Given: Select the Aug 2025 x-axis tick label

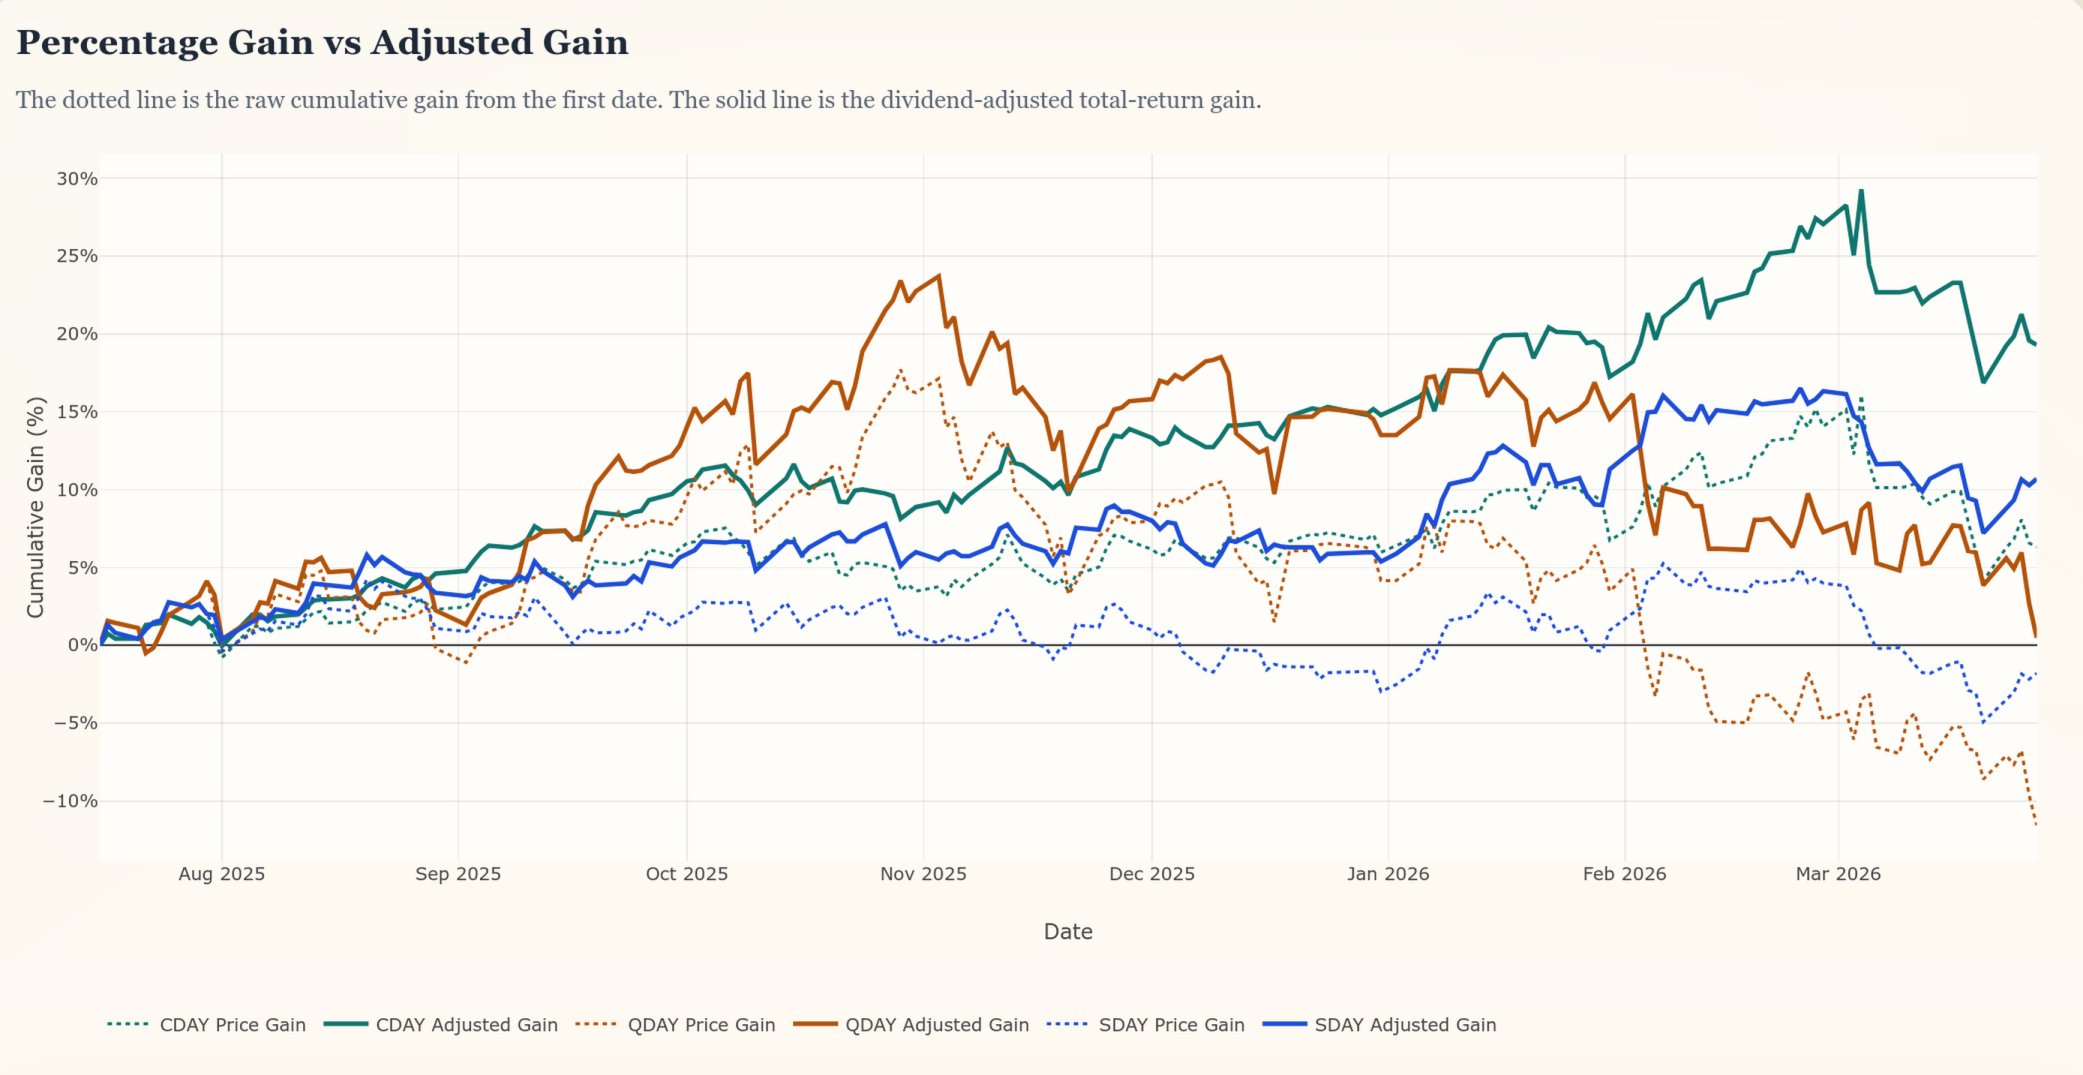Looking at the screenshot, I should tap(222, 874).
